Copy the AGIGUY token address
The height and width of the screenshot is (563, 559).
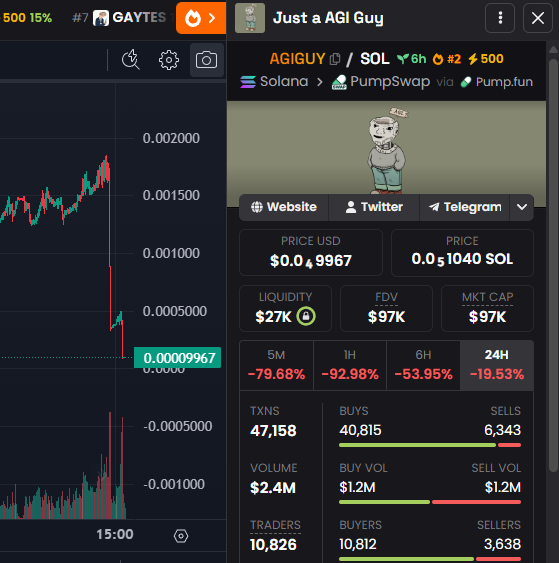[335, 59]
